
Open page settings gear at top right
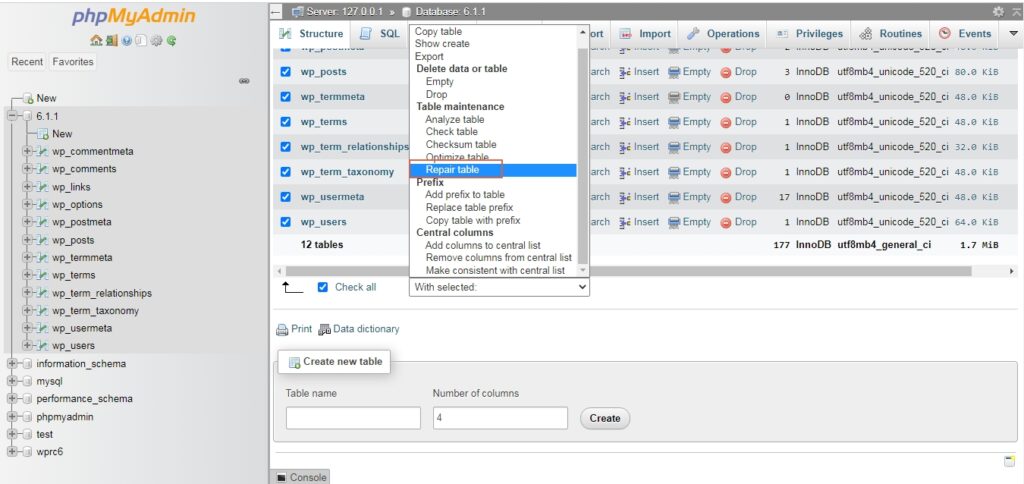point(999,12)
